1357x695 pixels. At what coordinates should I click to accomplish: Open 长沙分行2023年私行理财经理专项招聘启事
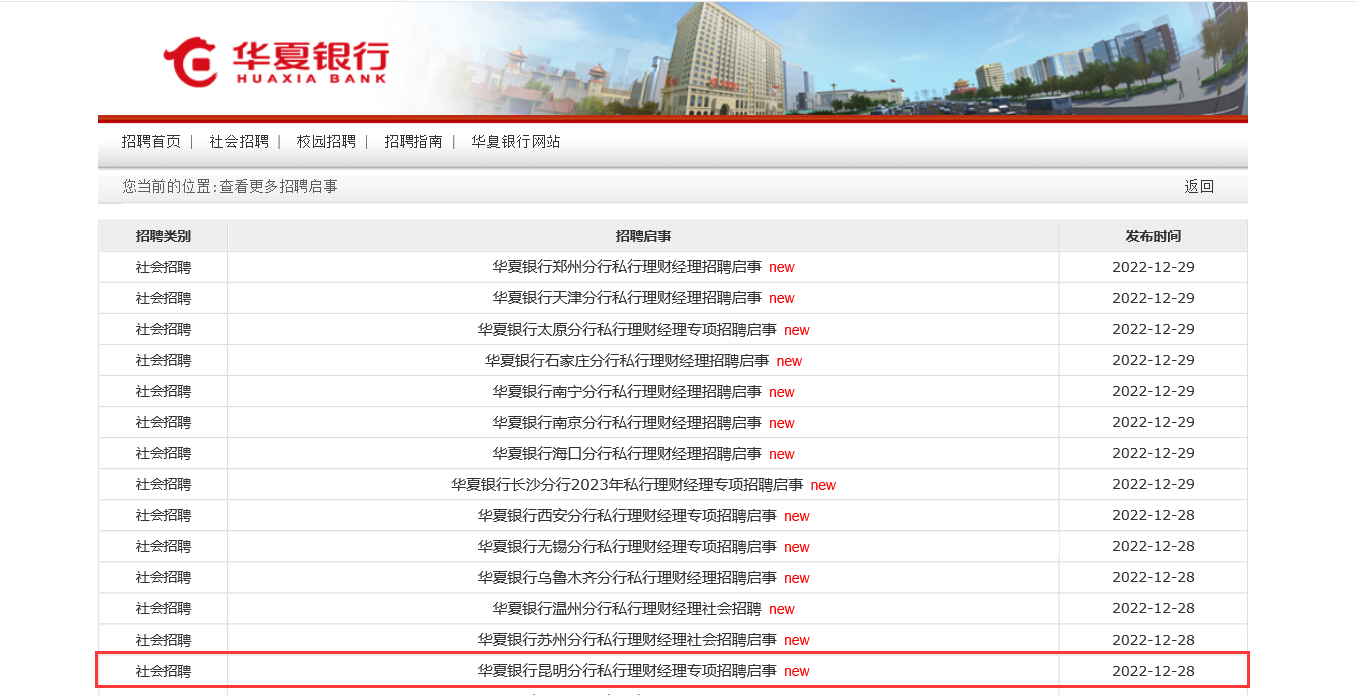[x=627, y=484]
